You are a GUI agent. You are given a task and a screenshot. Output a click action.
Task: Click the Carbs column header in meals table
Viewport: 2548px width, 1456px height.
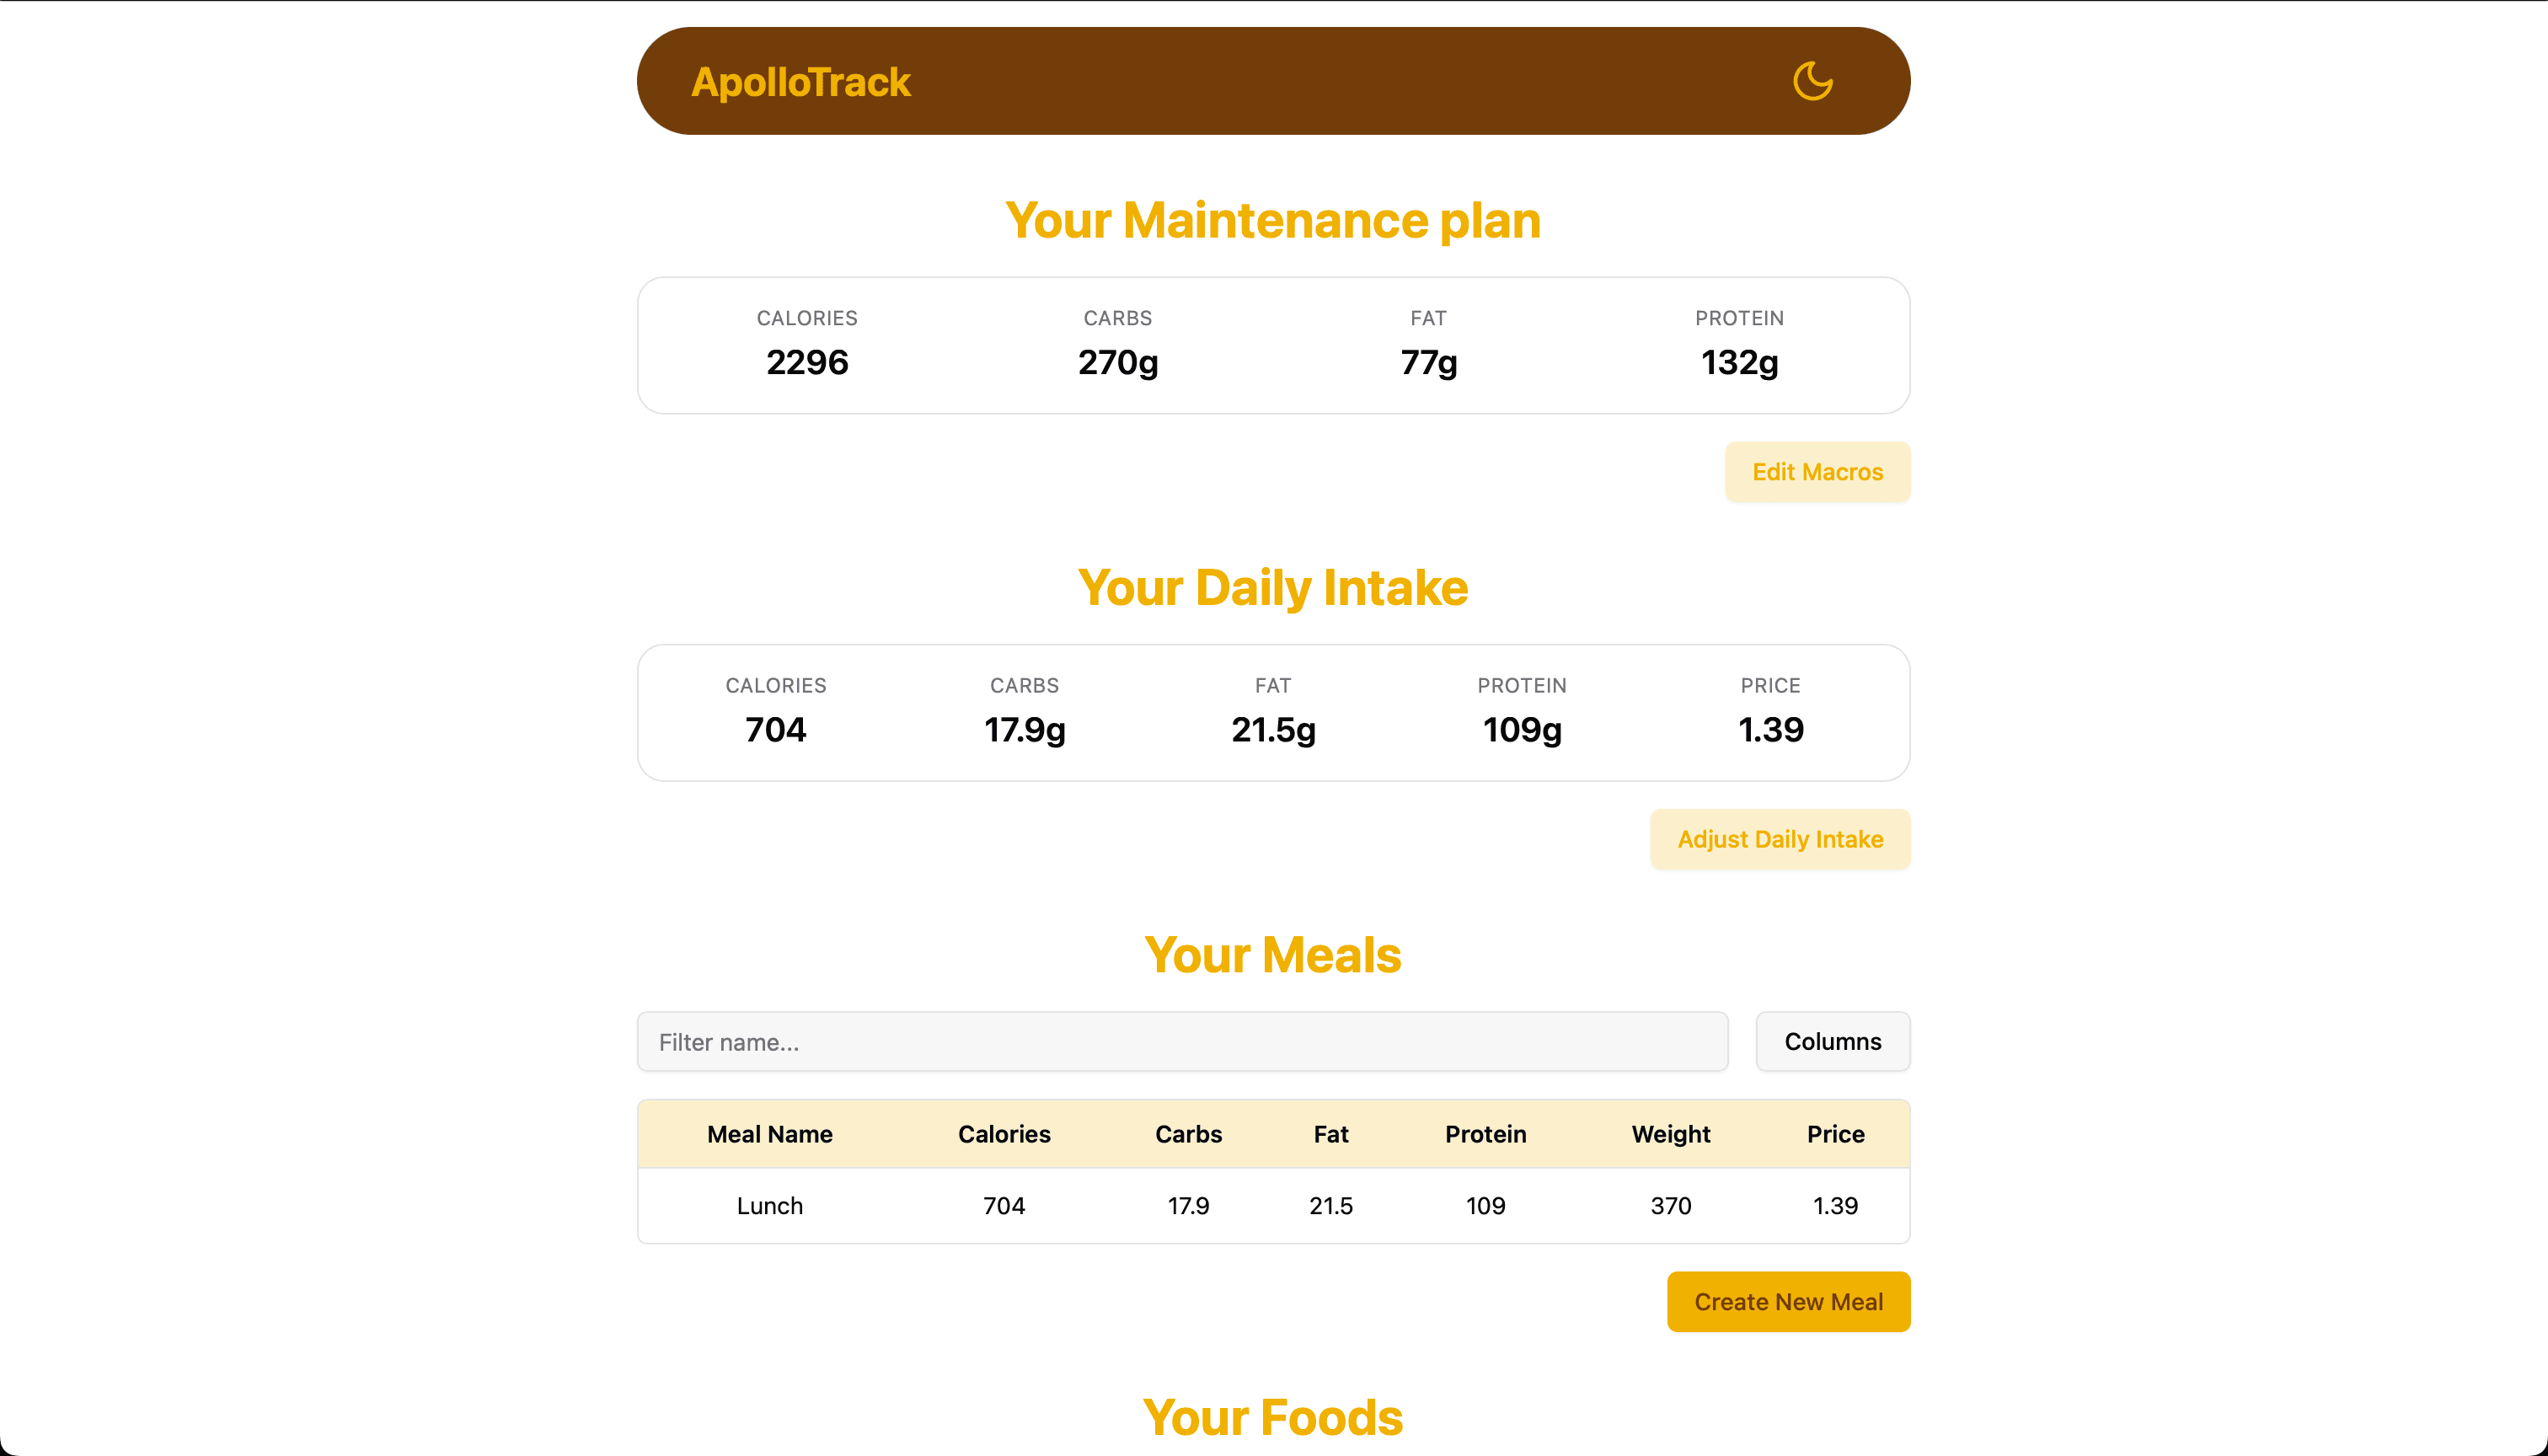point(1188,1134)
